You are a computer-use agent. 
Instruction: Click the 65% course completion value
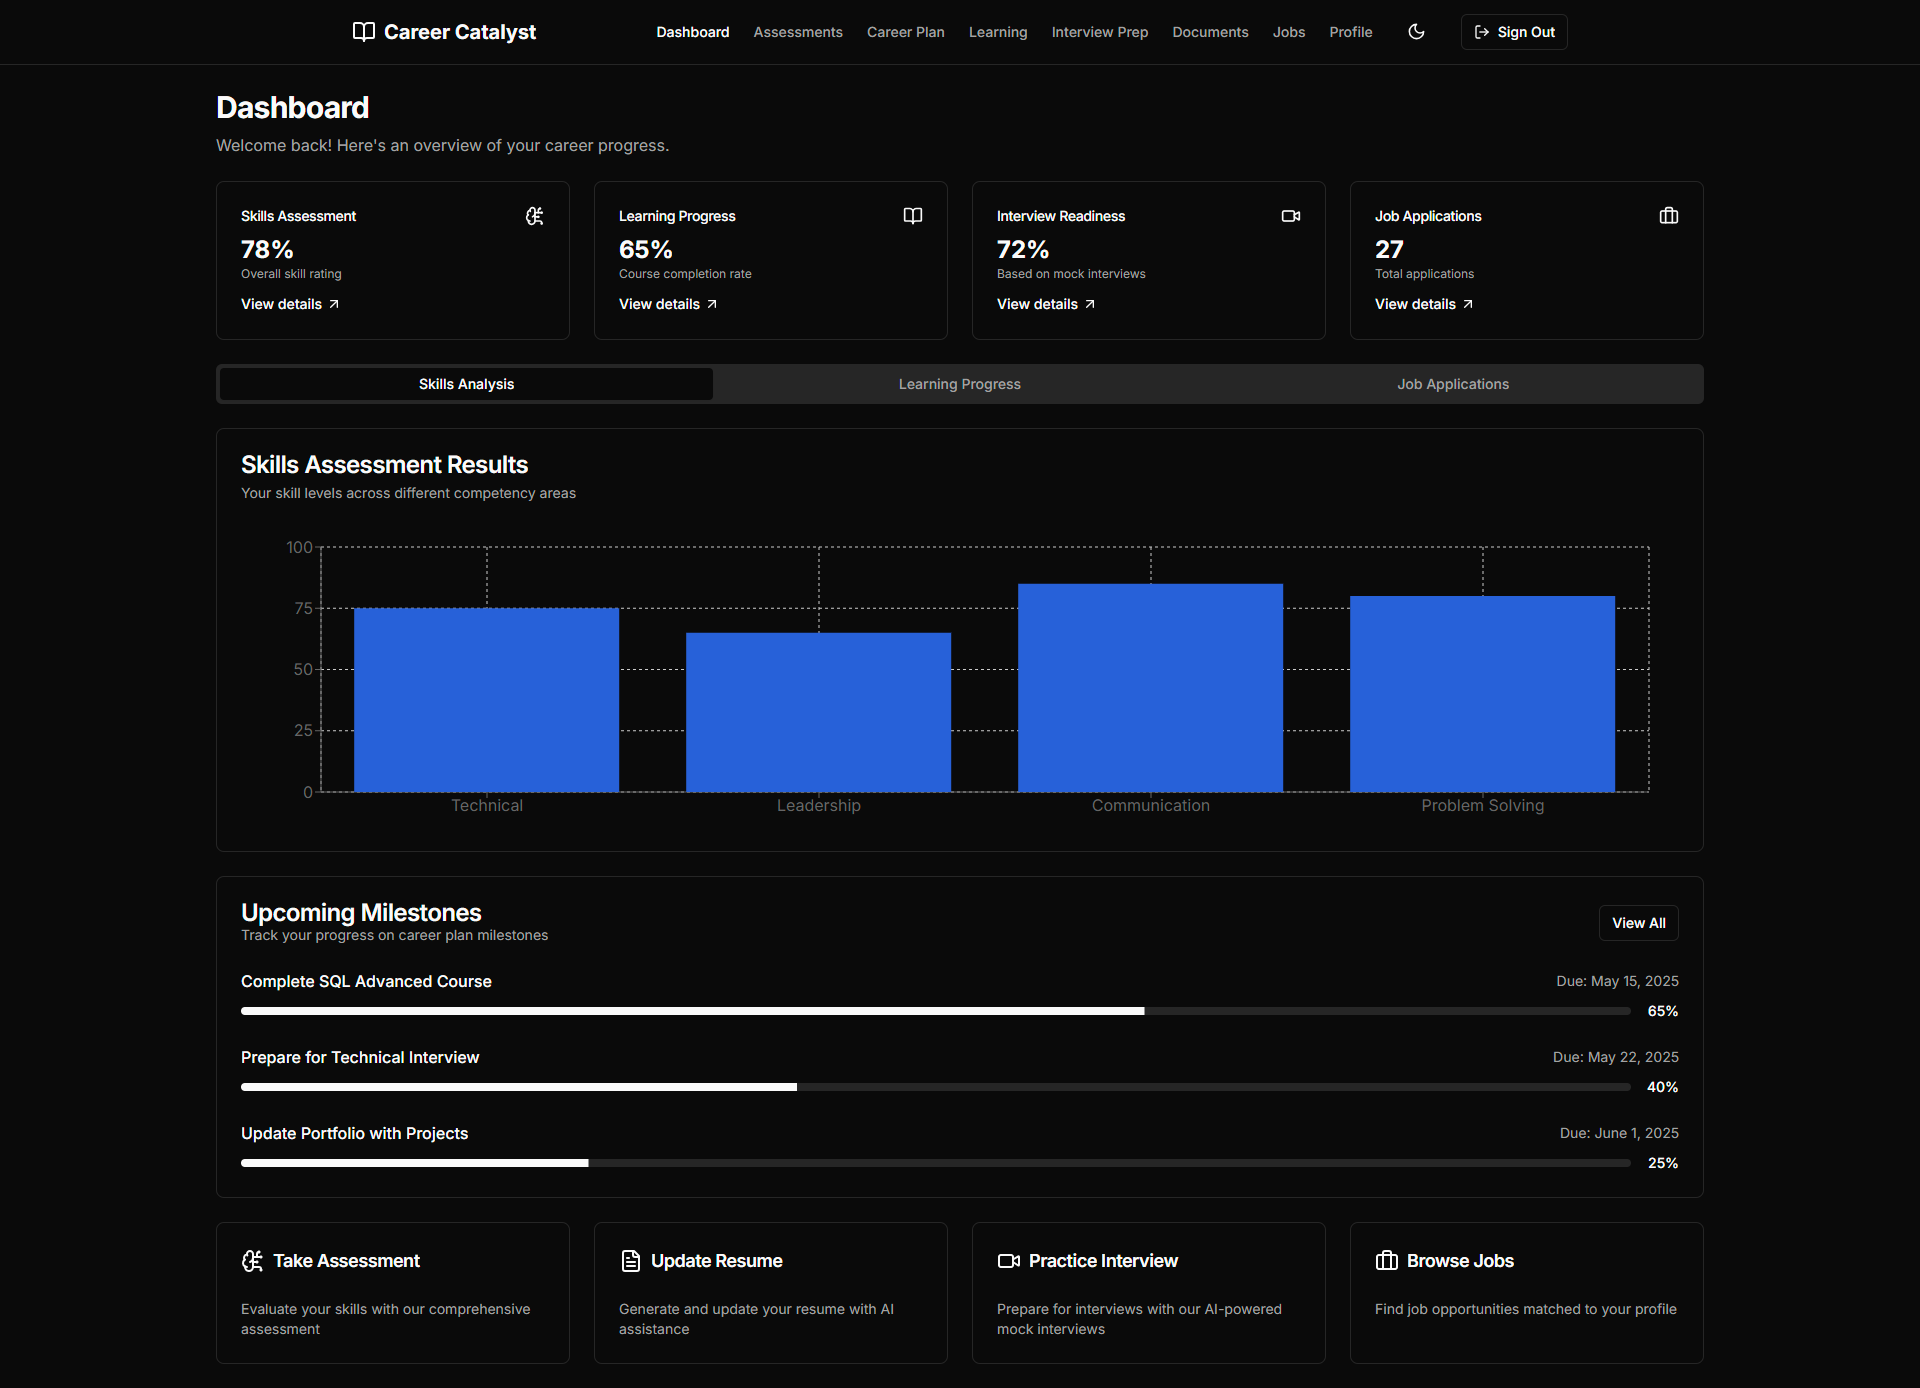coord(645,249)
